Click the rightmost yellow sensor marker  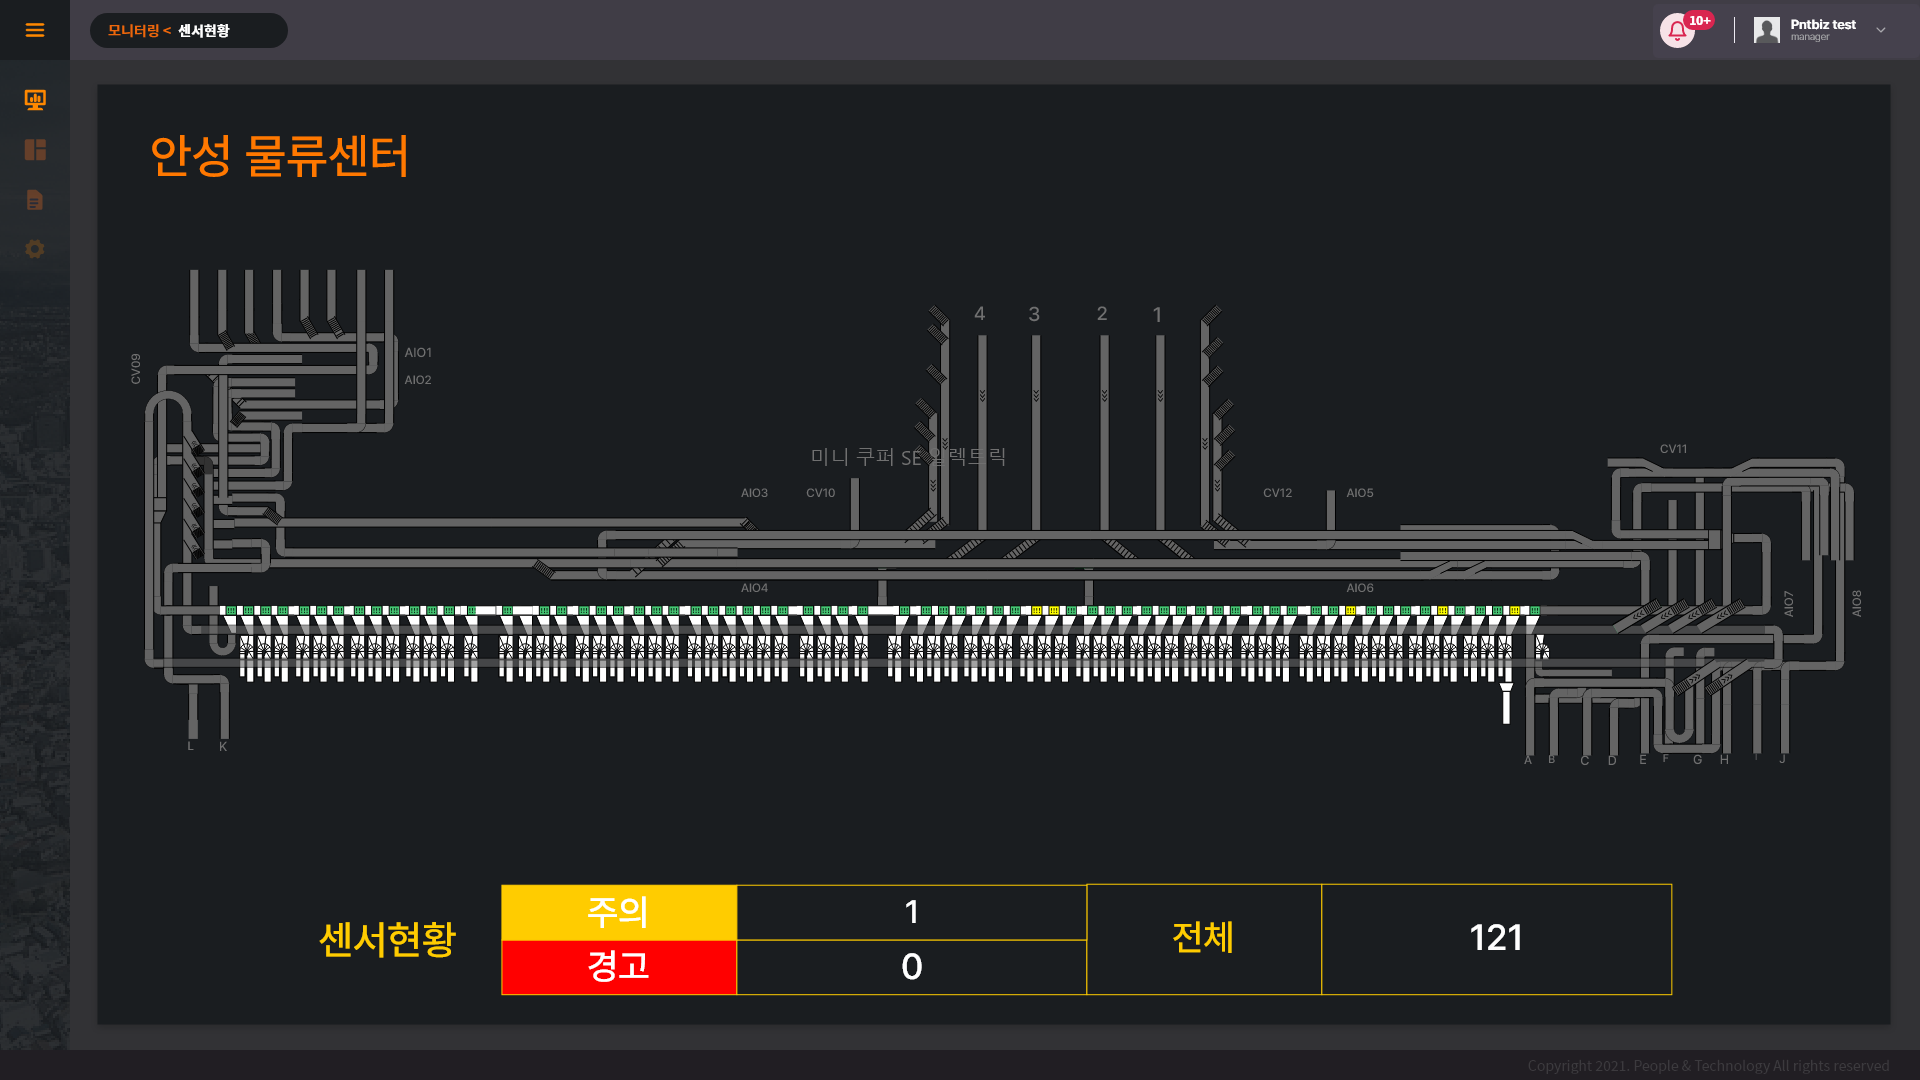pos(1515,610)
